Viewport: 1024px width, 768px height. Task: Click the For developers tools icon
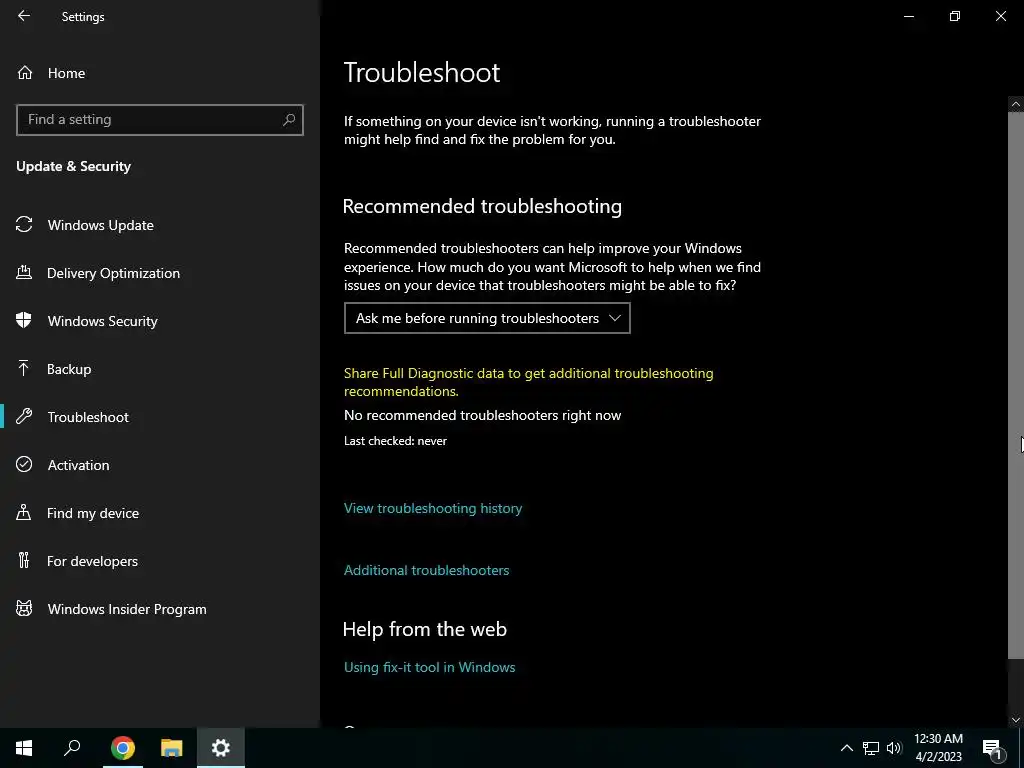[x=24, y=560]
